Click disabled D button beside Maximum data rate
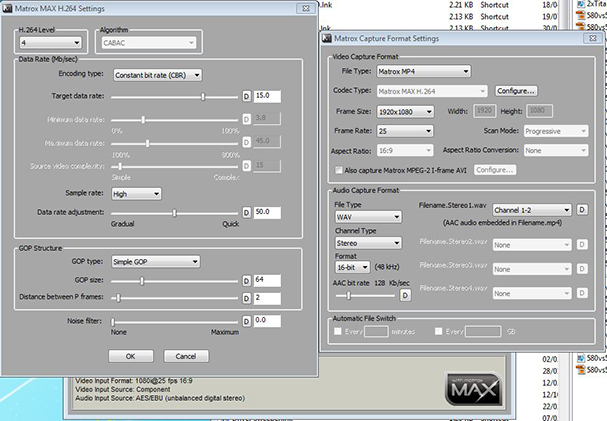 point(247,142)
